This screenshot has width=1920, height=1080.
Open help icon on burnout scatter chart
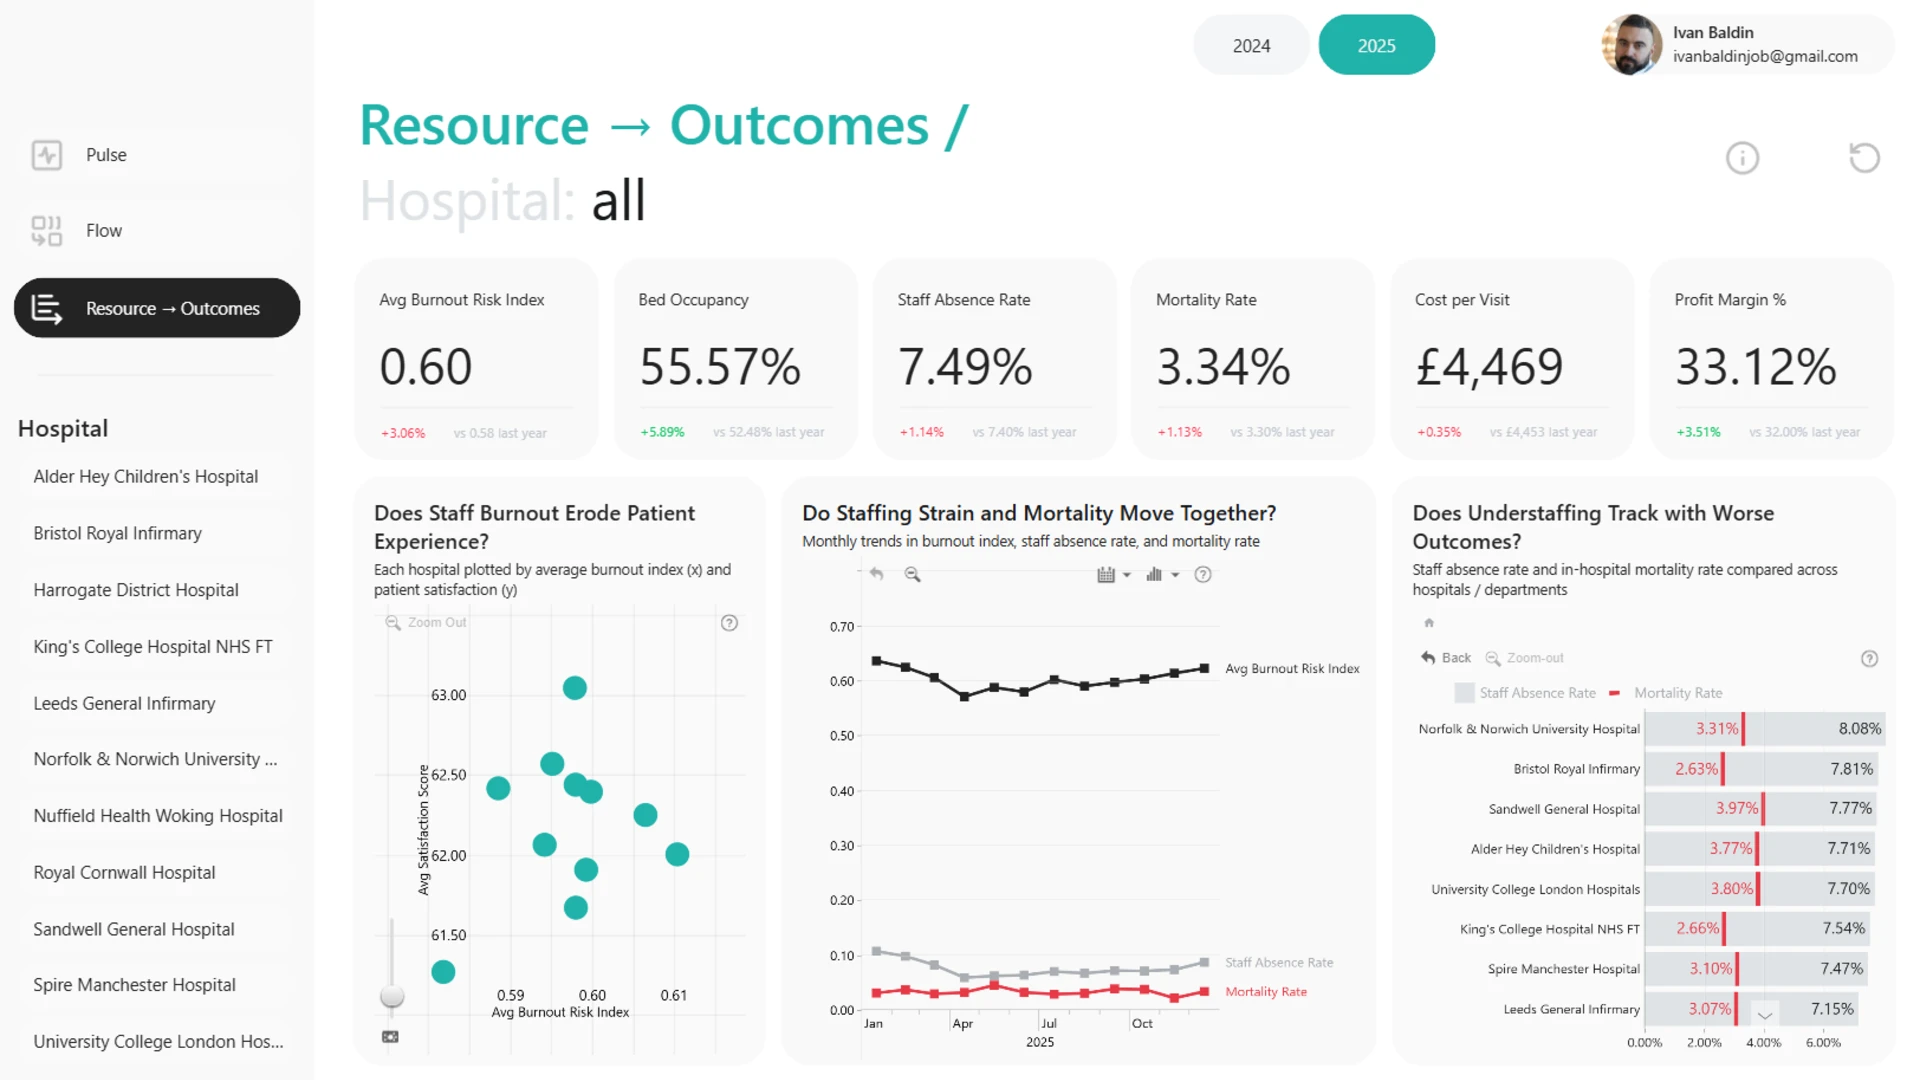[730, 623]
